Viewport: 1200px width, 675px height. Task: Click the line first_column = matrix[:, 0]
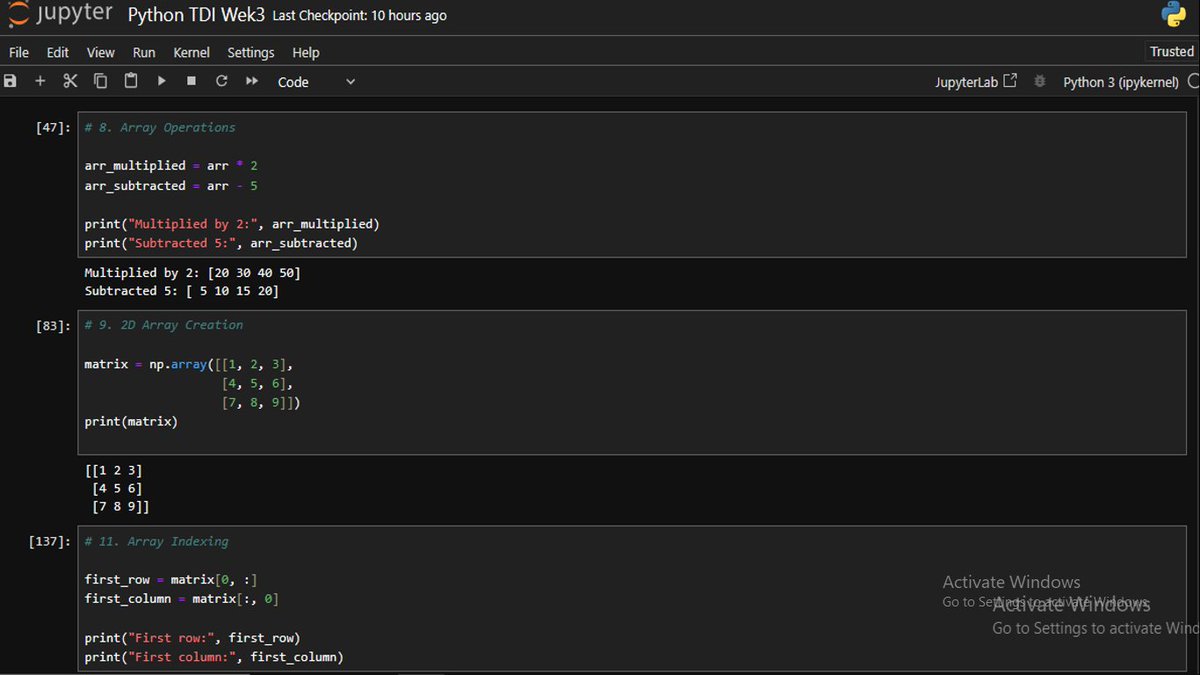tap(182, 599)
